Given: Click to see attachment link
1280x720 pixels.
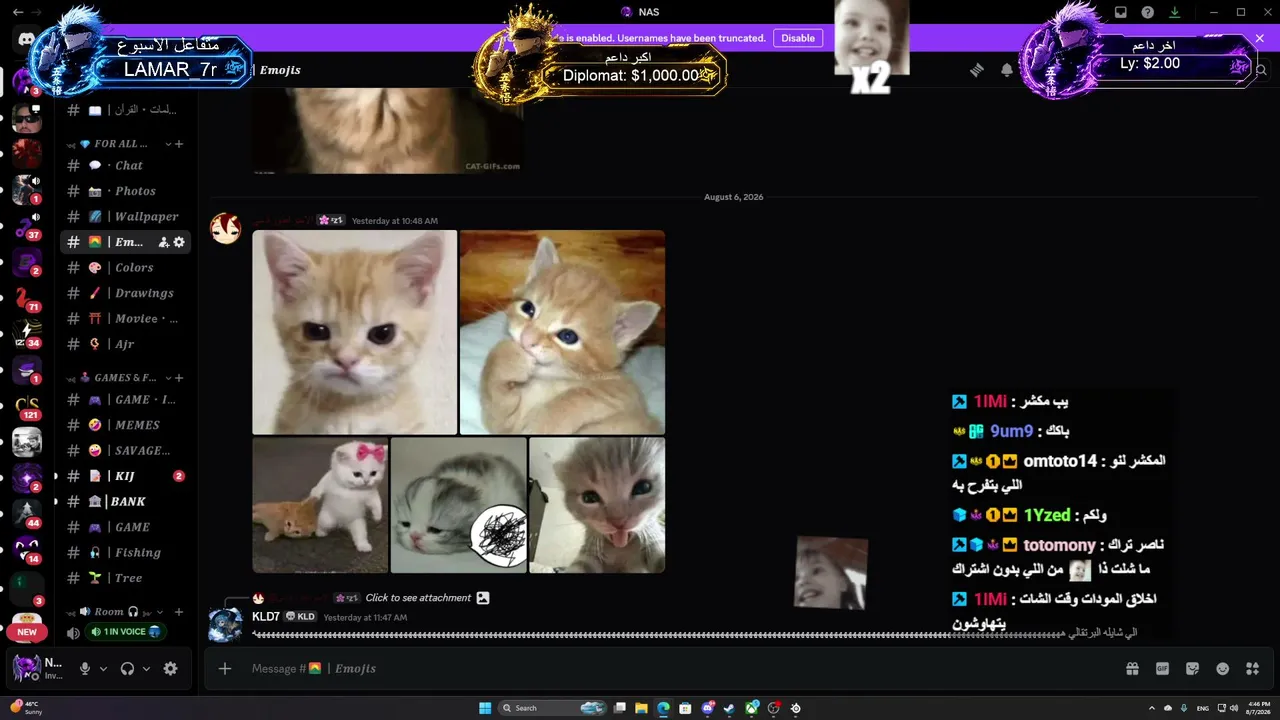Looking at the screenshot, I should coord(418,598).
